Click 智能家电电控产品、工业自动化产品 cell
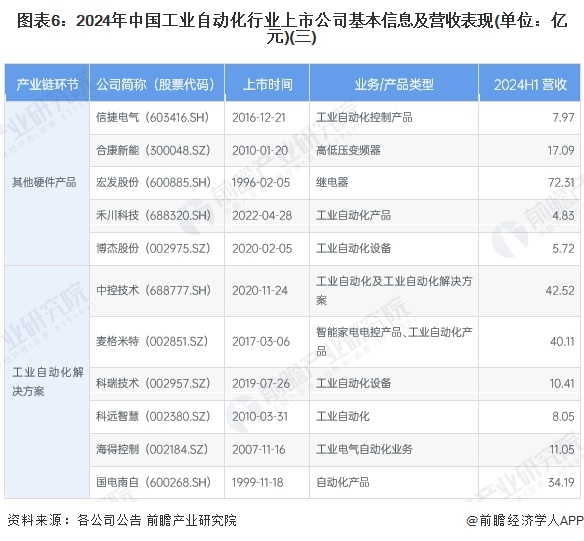The width and height of the screenshot is (584, 541). point(394,341)
